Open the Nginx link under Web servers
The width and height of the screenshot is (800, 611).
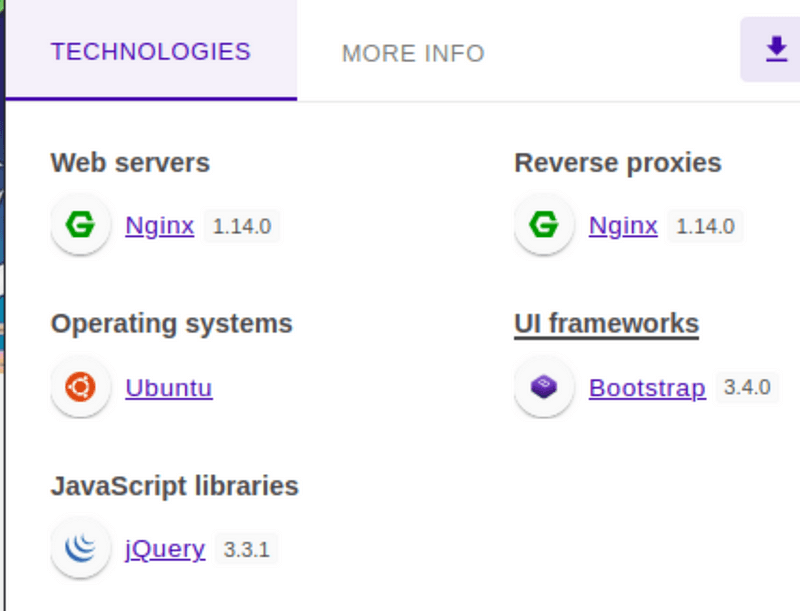tap(160, 226)
